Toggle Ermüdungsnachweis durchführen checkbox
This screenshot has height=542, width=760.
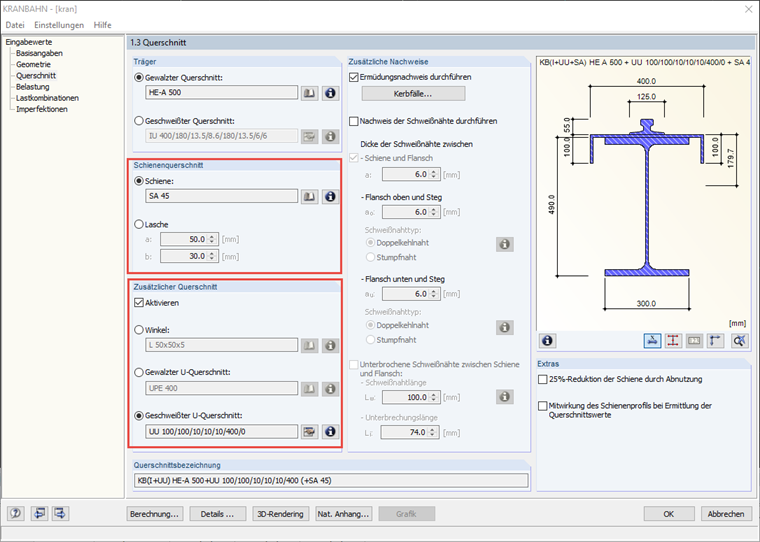(x=354, y=77)
